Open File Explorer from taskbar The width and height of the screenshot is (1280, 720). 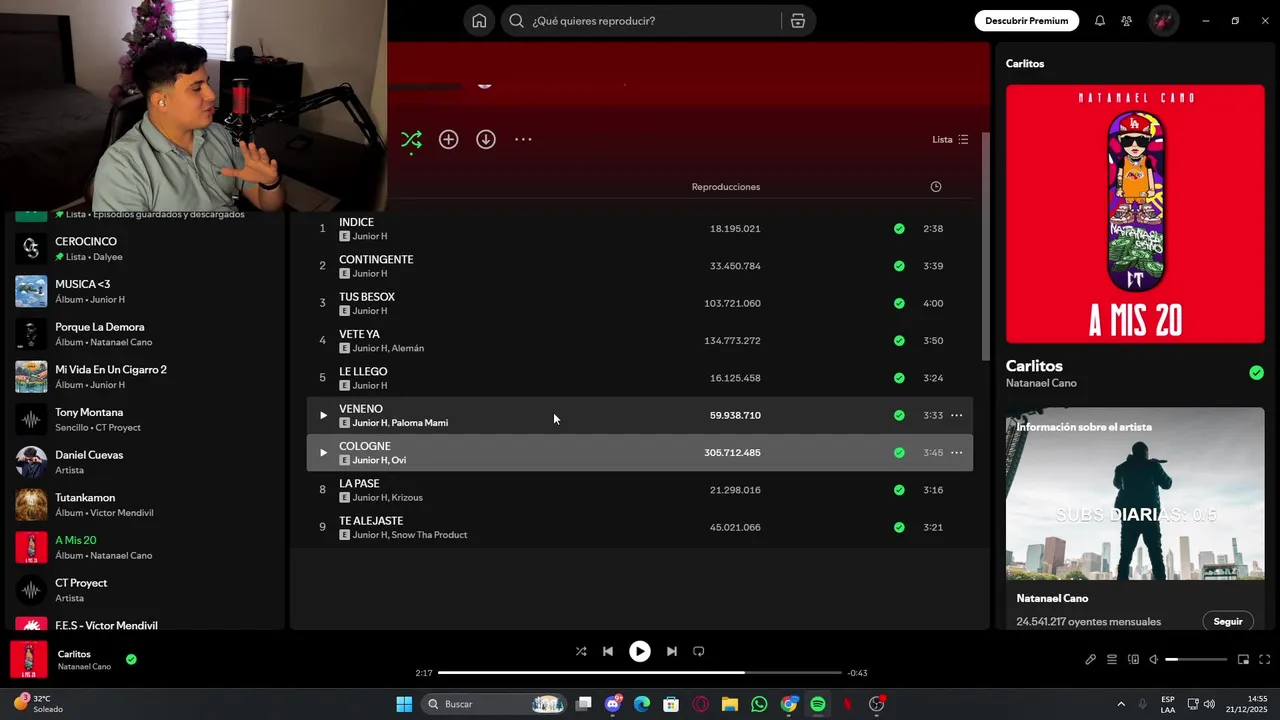click(730, 704)
